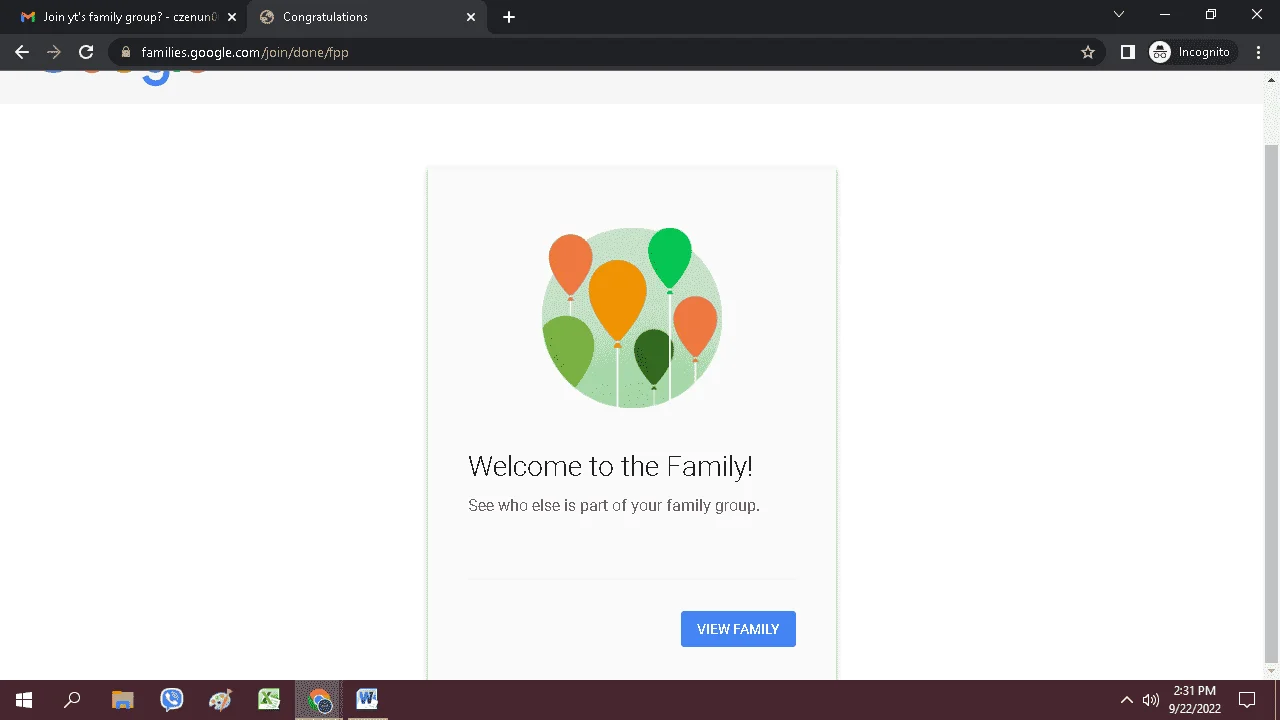This screenshot has width=1280, height=720.
Task: Open File Explorer from taskbar
Action: pyautogui.click(x=122, y=700)
